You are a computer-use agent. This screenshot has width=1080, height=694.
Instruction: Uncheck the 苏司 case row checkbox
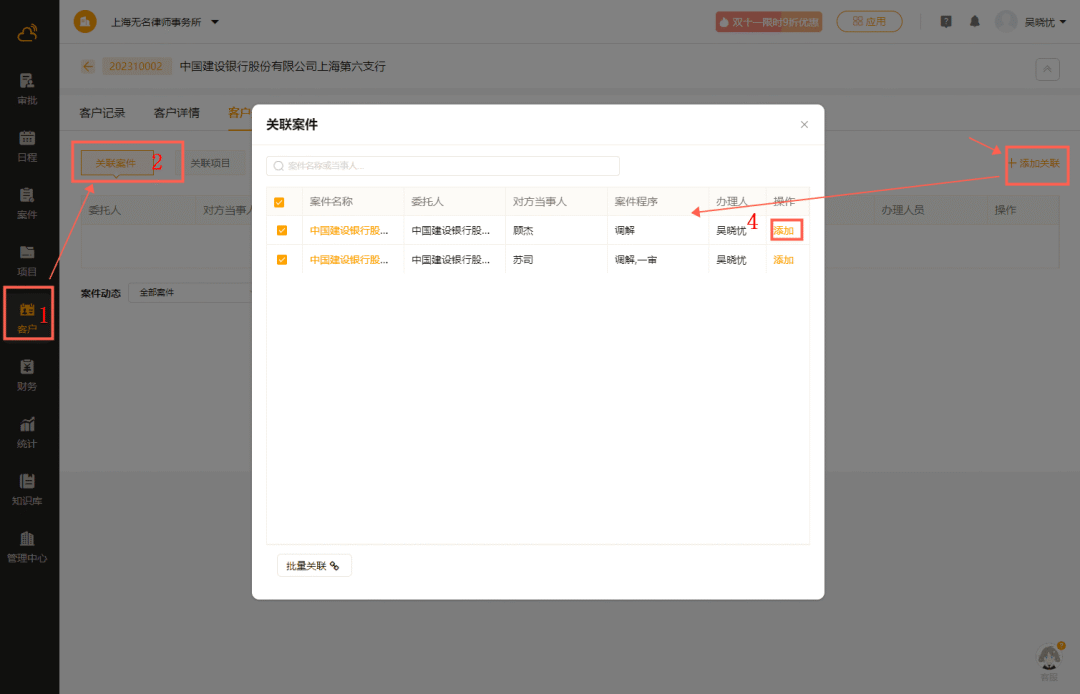coord(281,259)
